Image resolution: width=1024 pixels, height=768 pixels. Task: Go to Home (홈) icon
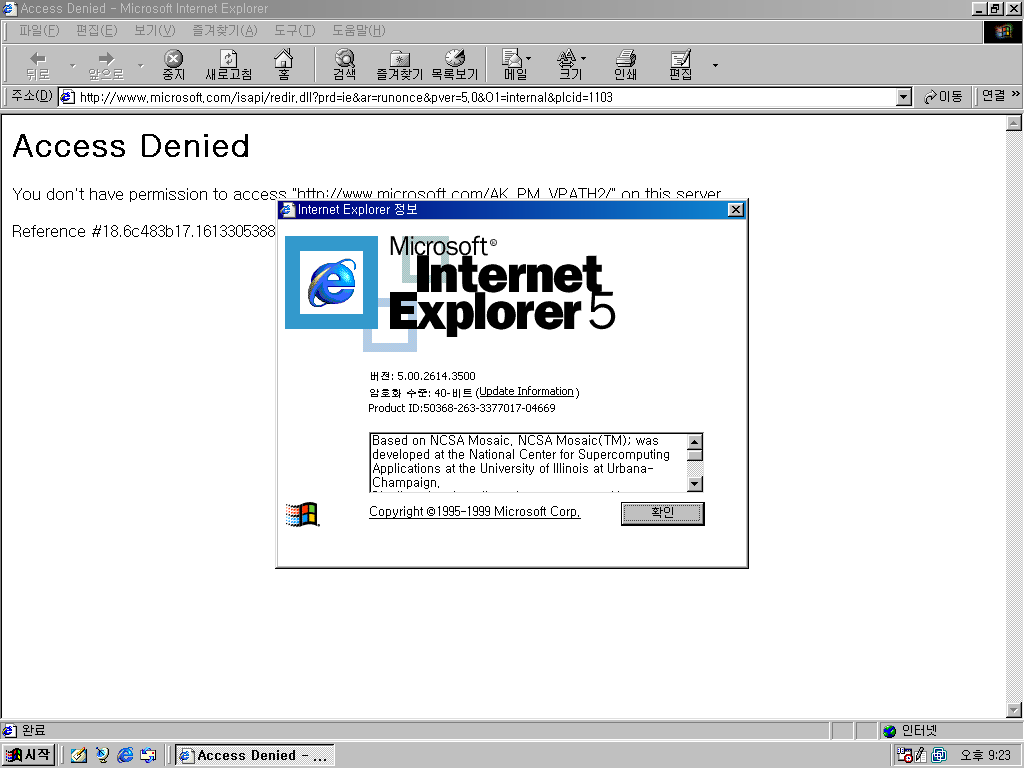pyautogui.click(x=283, y=65)
